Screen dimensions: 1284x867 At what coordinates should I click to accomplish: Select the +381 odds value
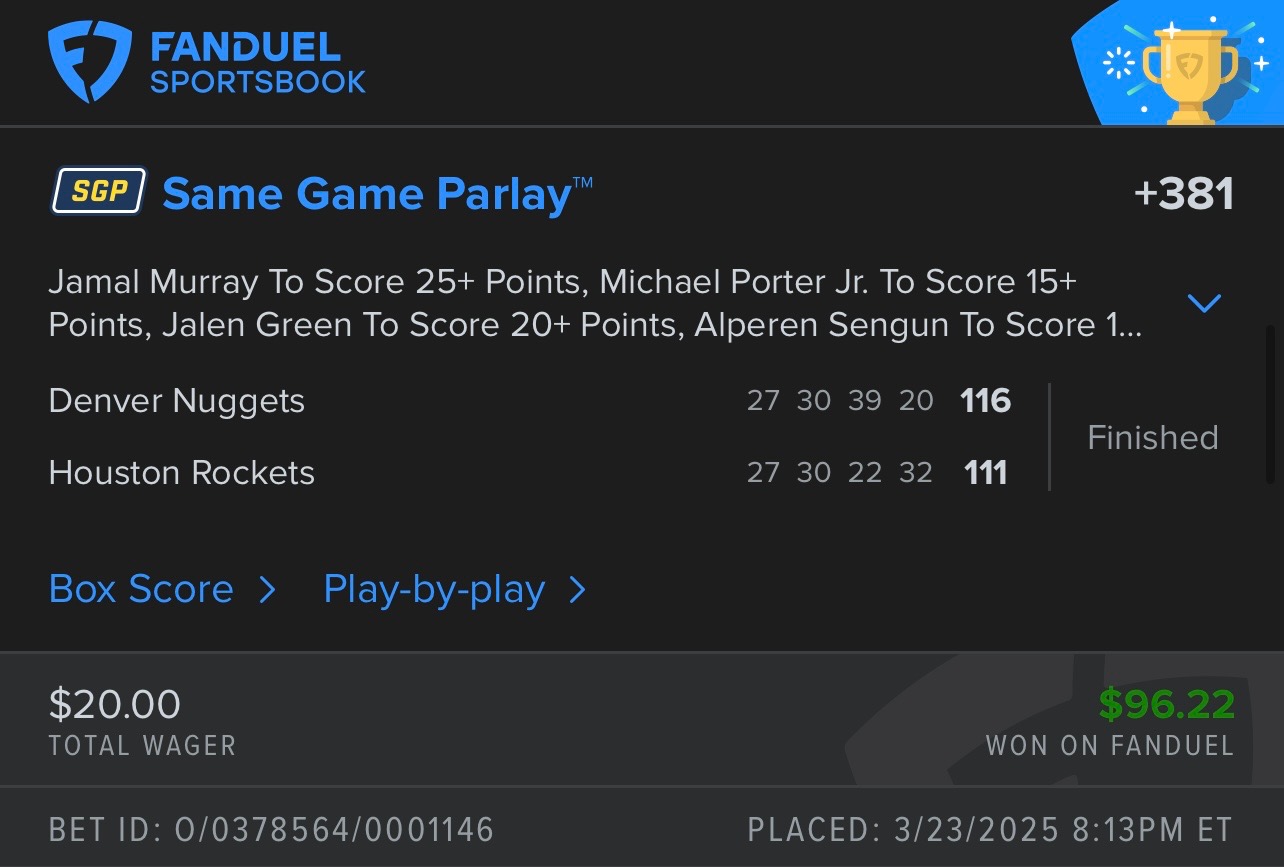[1183, 194]
